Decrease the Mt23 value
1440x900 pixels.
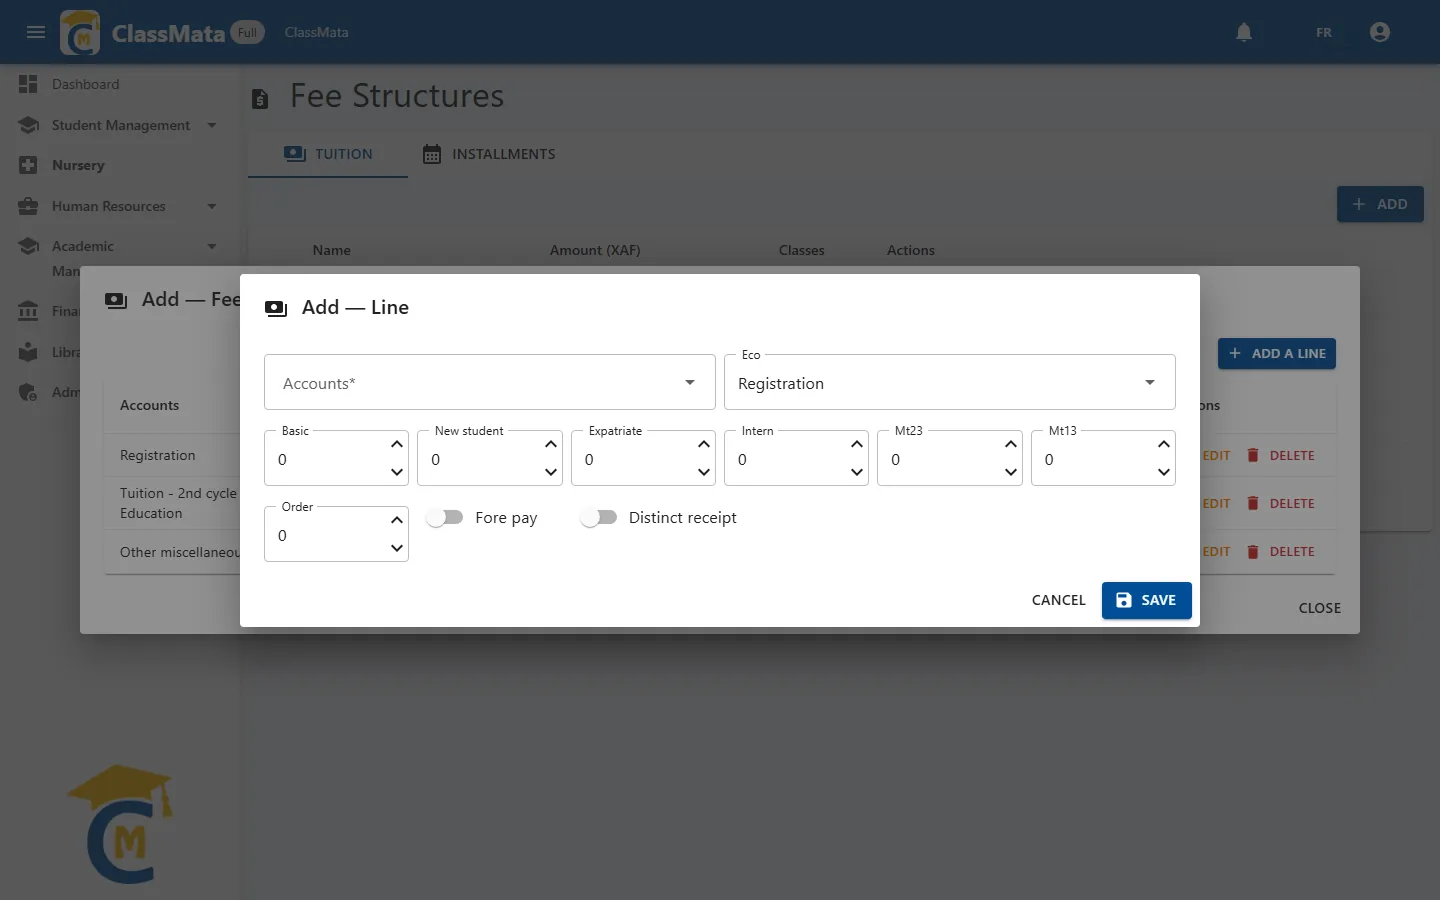tap(1011, 472)
